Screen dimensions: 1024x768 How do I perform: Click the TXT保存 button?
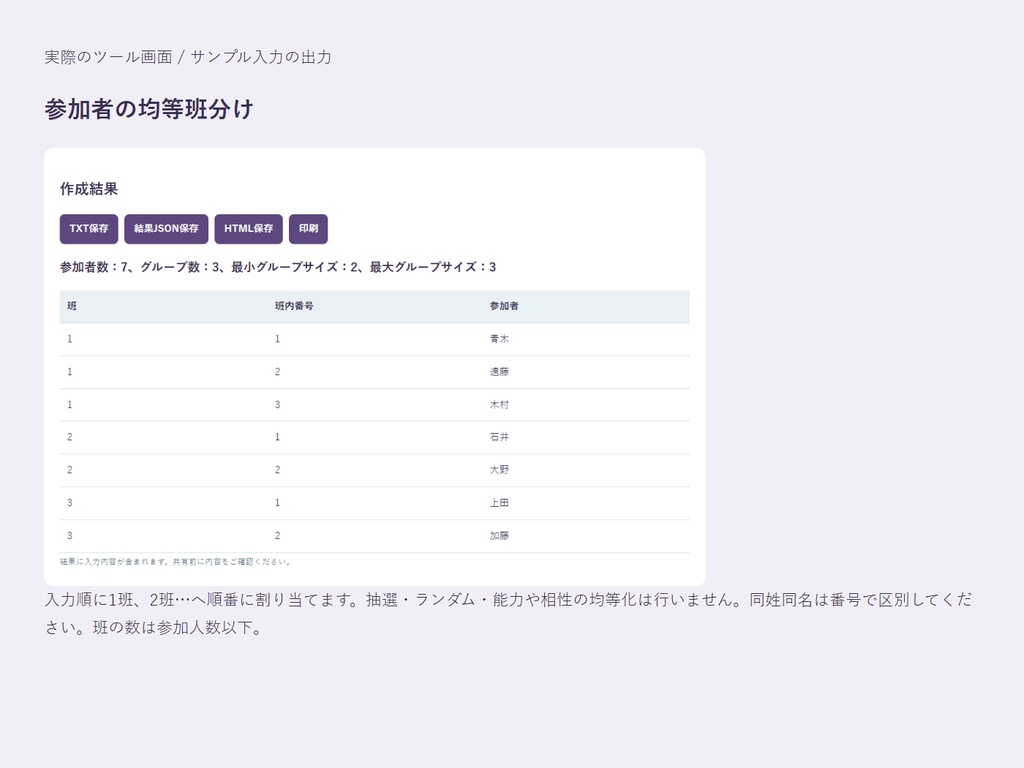89,229
